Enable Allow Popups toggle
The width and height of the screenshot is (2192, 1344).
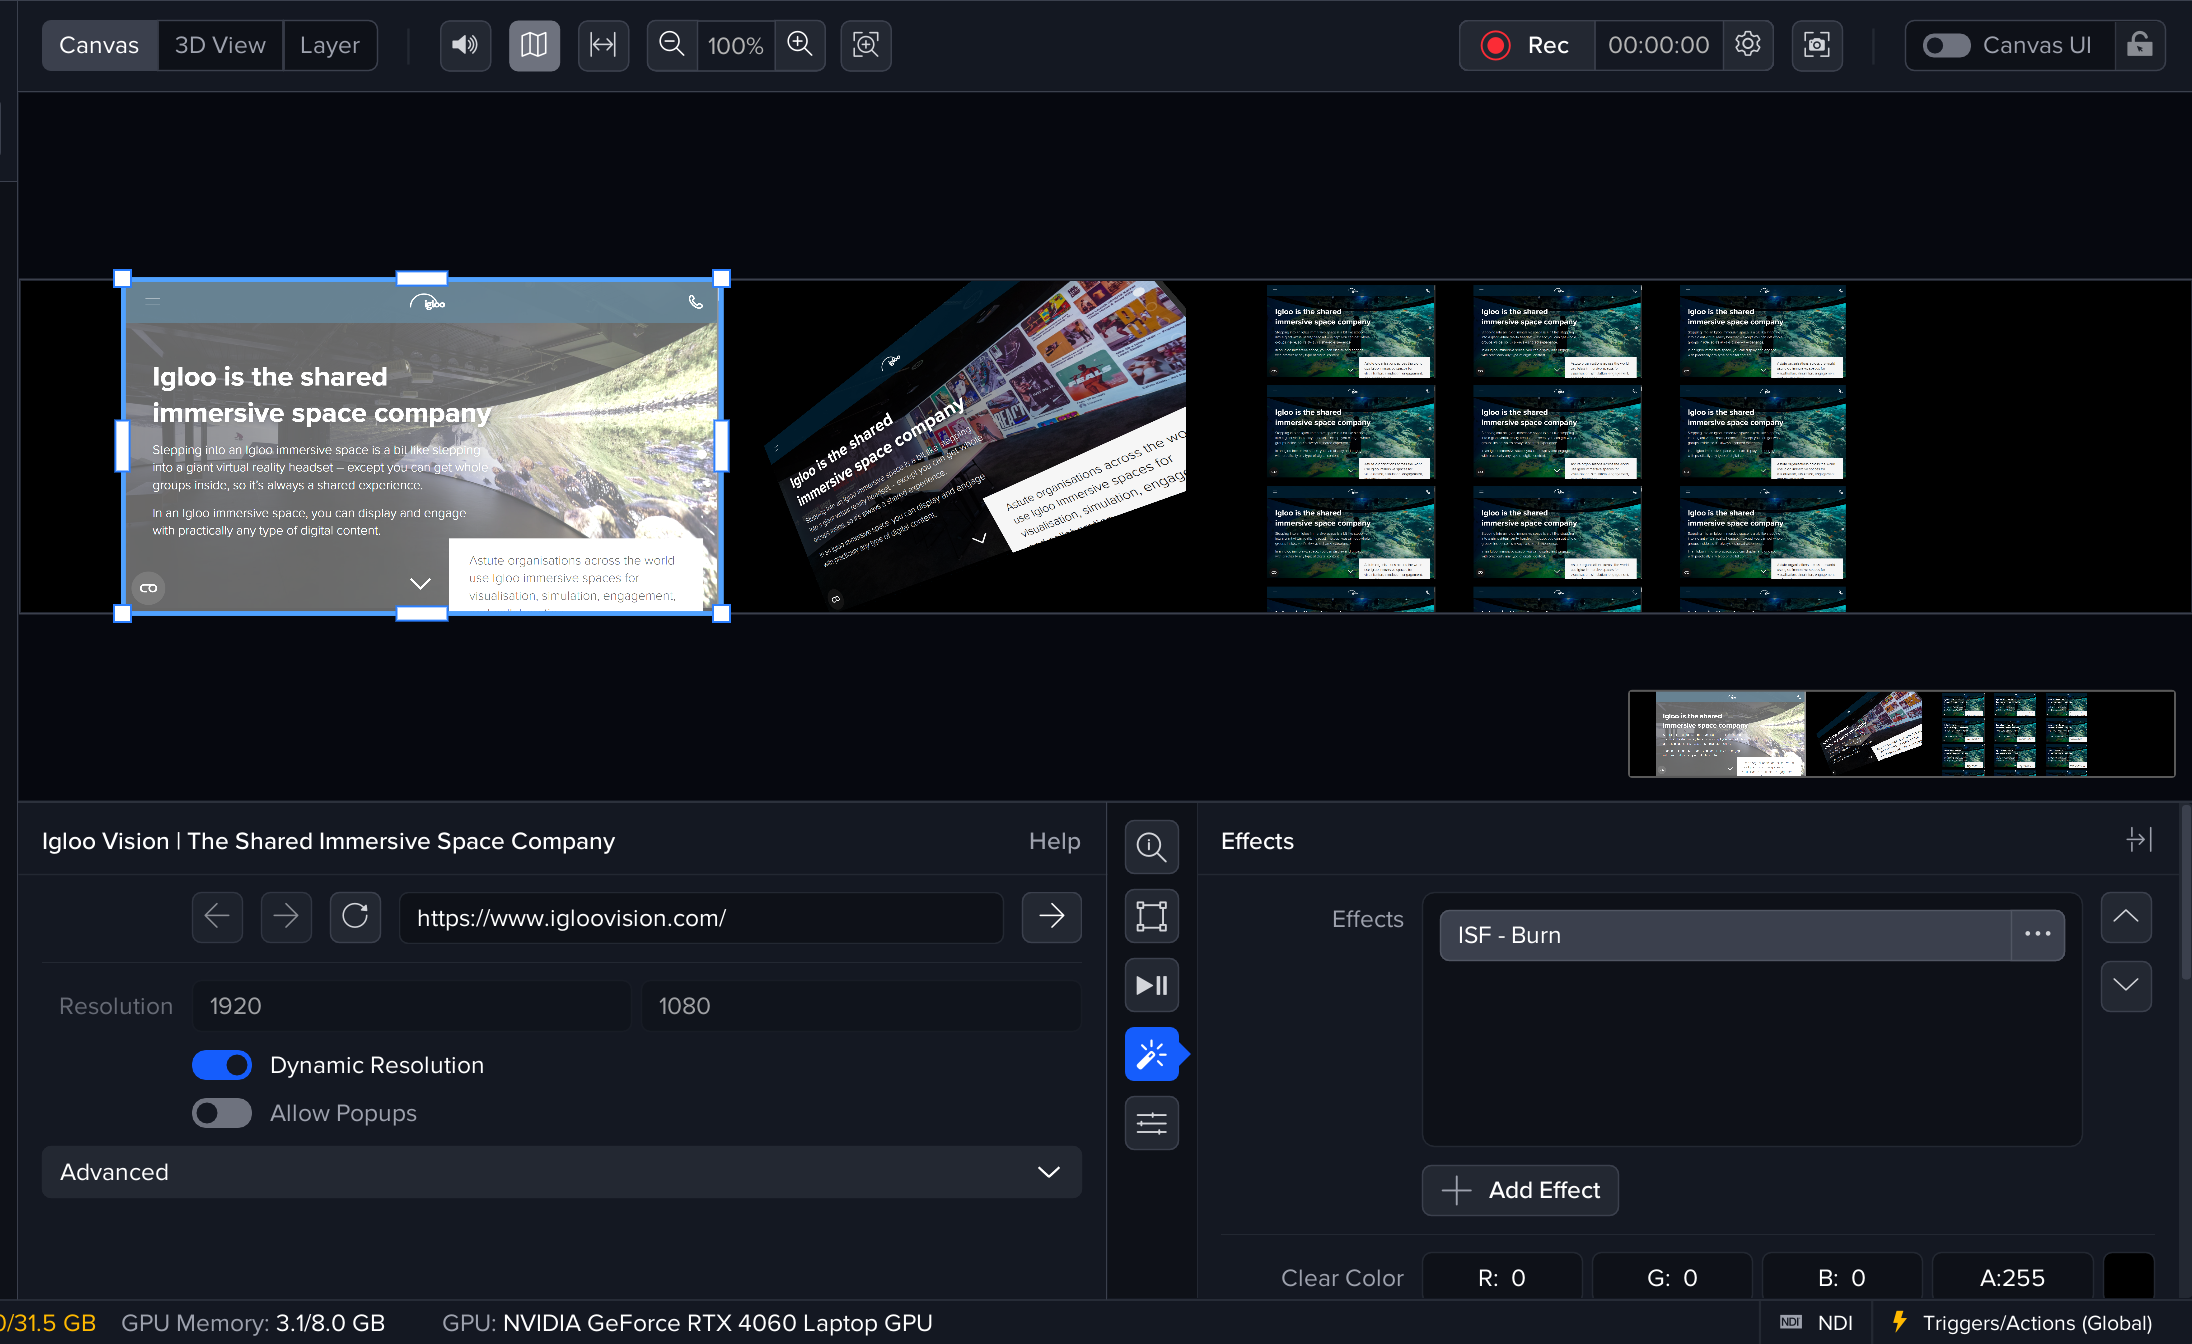222,1113
